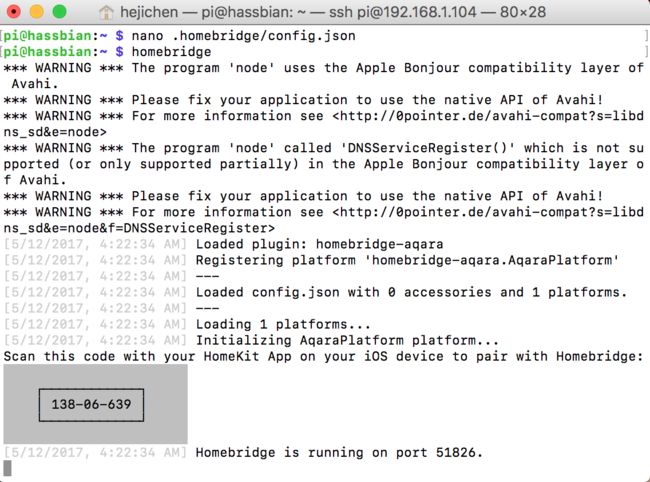
Task: Click the green zoom window button
Action: pyautogui.click(x=59, y=12)
